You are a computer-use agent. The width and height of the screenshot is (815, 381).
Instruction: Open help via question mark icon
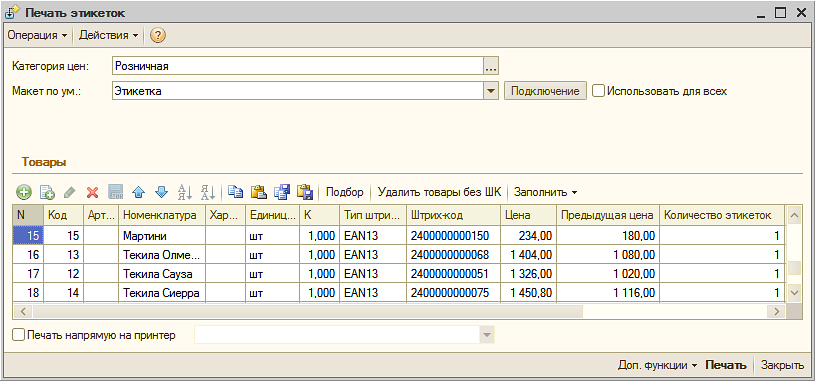coord(157,35)
